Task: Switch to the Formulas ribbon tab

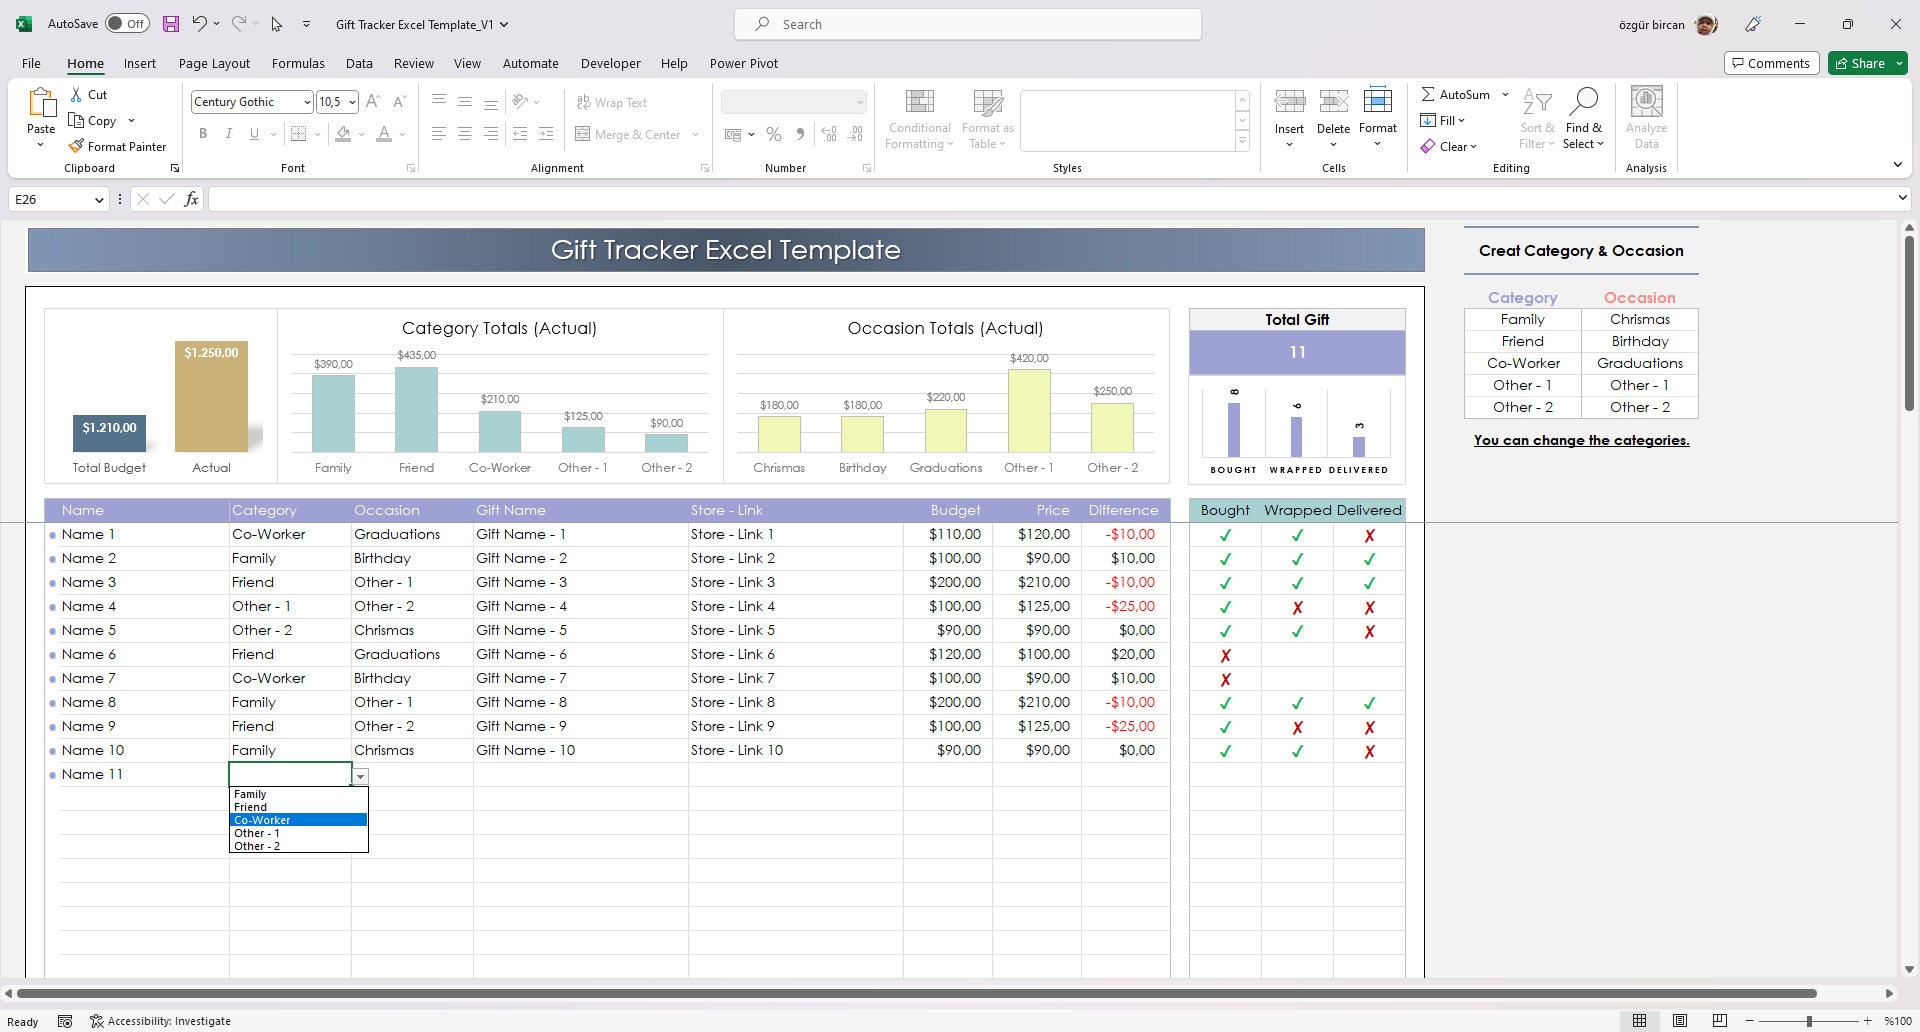Action: [298, 63]
